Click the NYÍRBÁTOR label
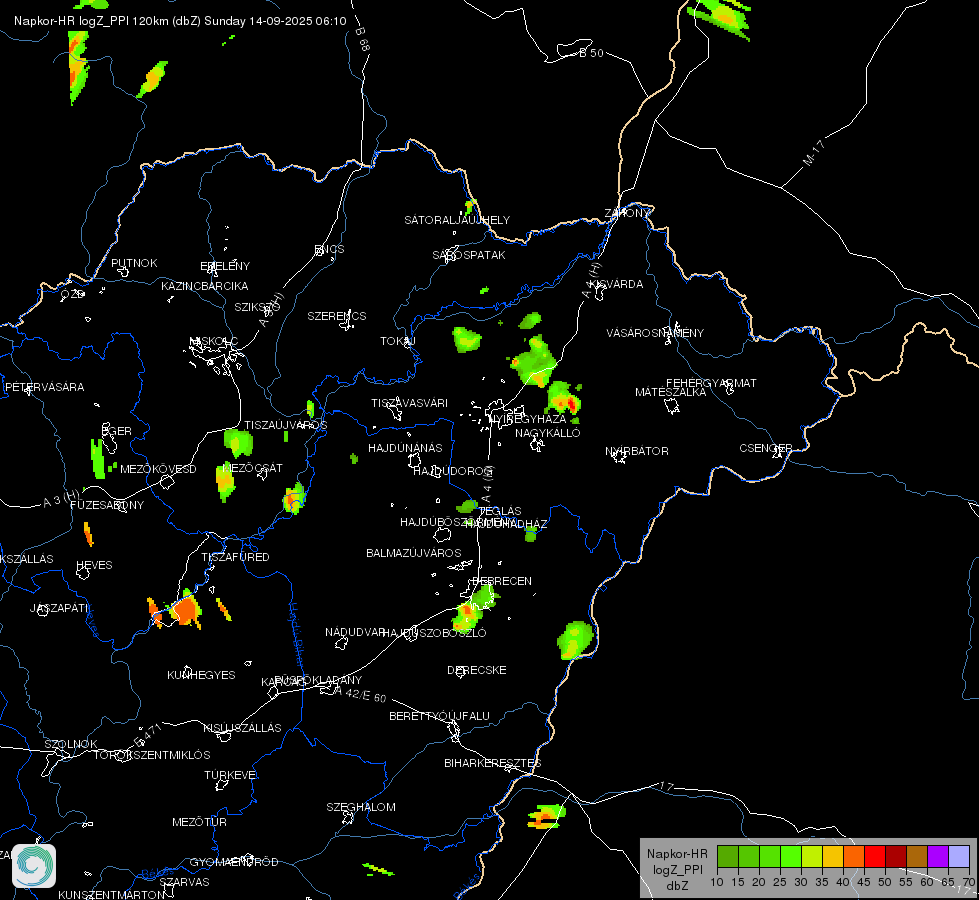The image size is (979, 900). click(637, 451)
